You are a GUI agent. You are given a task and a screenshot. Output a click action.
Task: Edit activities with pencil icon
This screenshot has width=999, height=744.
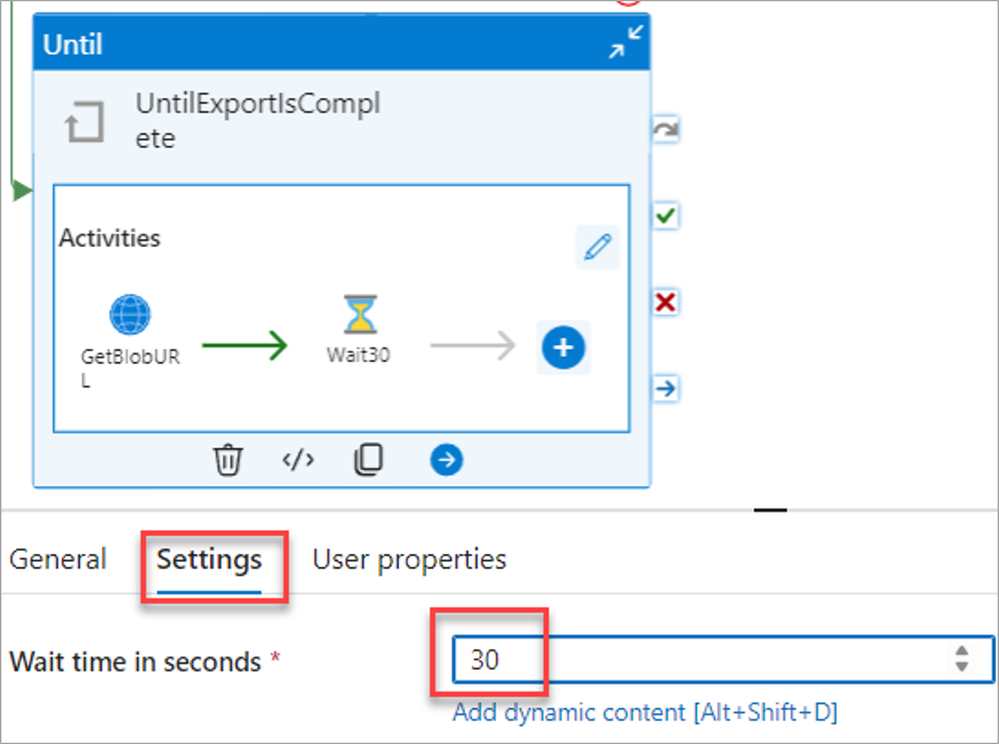597,247
